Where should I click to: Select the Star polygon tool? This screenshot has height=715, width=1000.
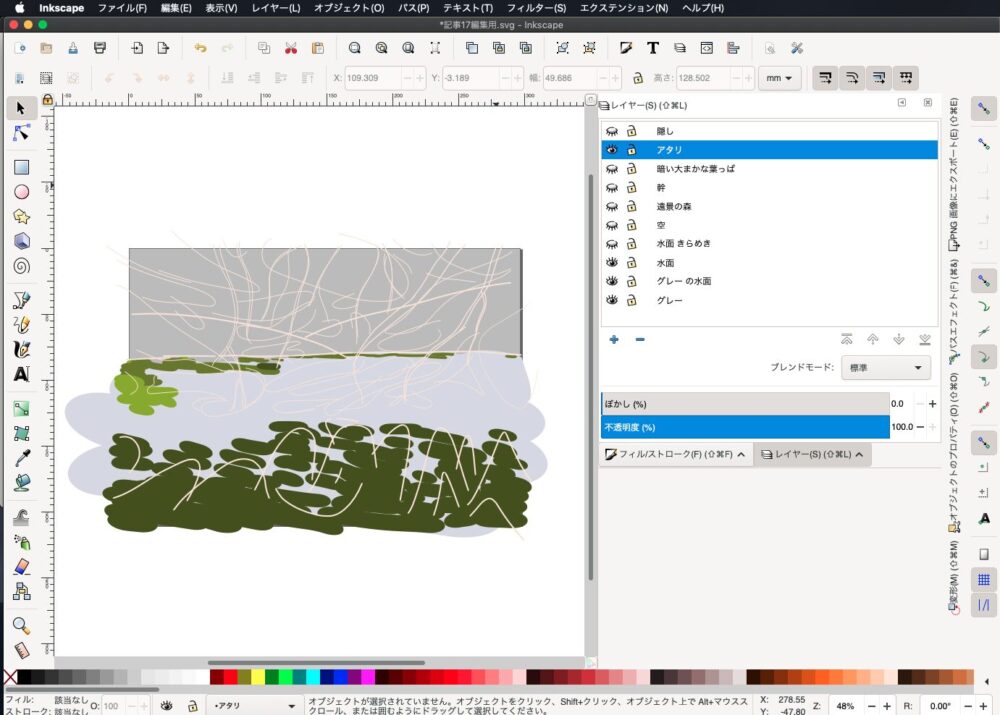pyautogui.click(x=21, y=217)
